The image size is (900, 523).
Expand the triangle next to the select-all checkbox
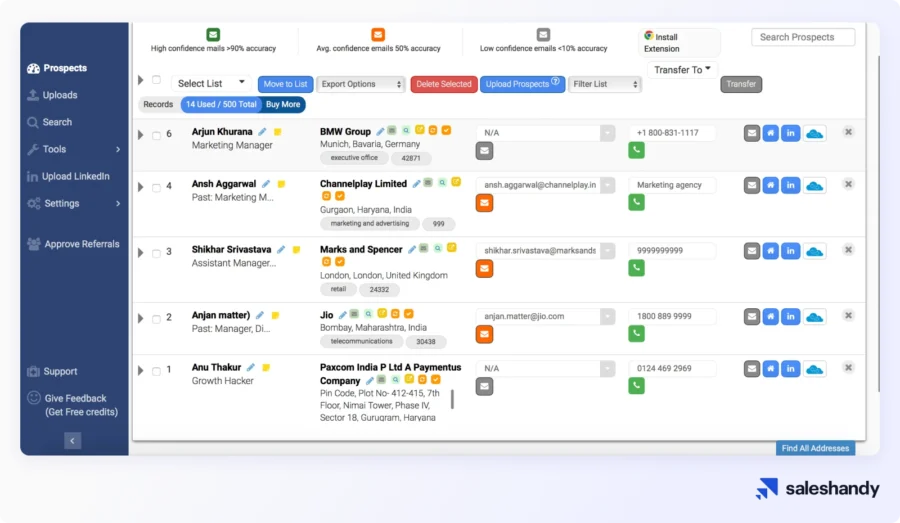point(141,80)
